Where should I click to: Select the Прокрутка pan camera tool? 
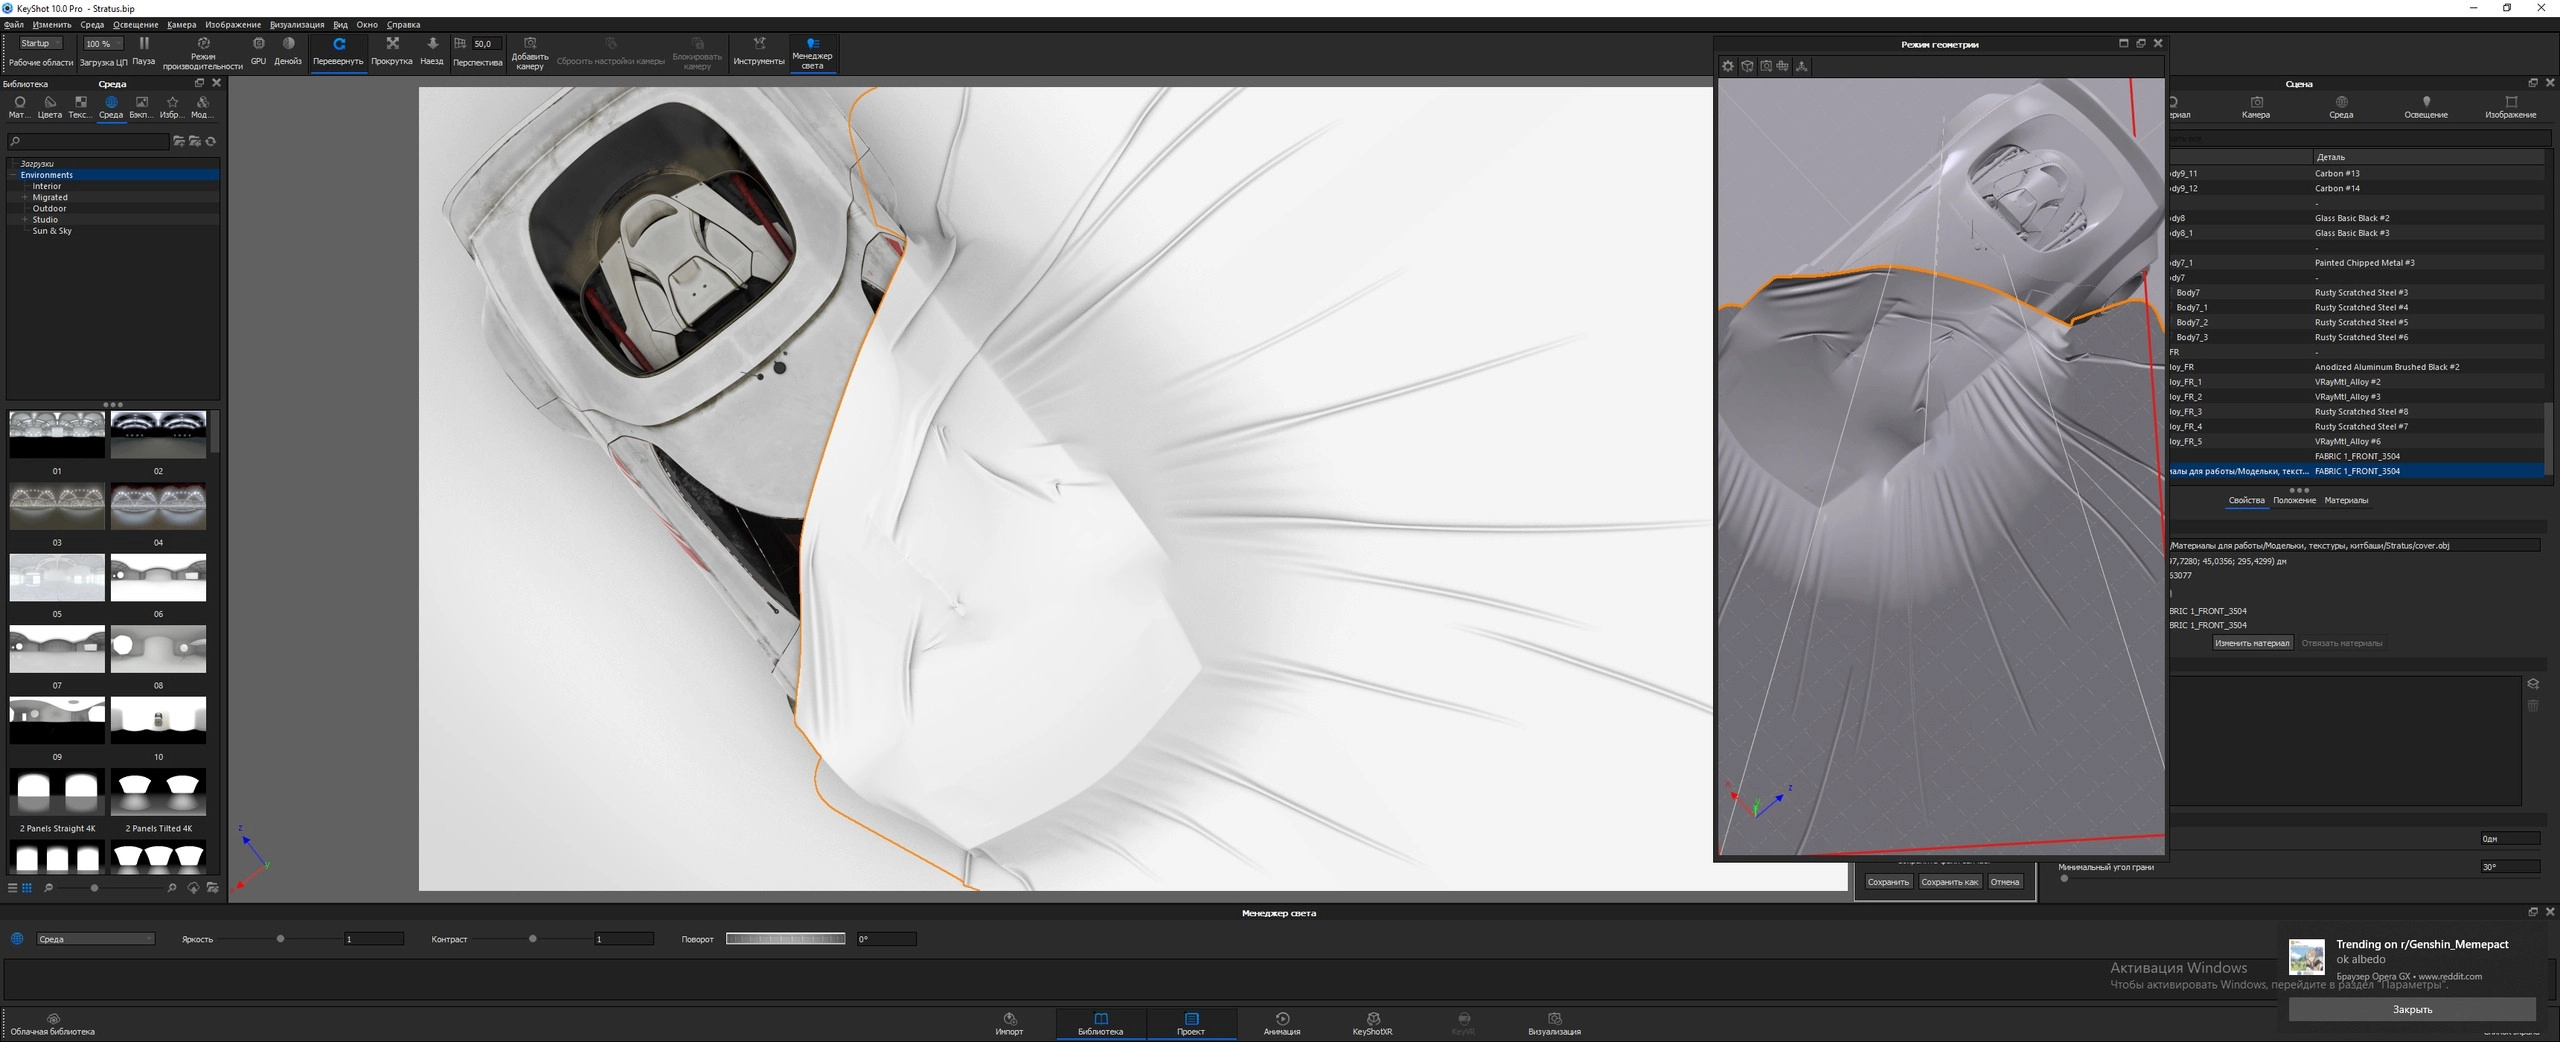(392, 45)
